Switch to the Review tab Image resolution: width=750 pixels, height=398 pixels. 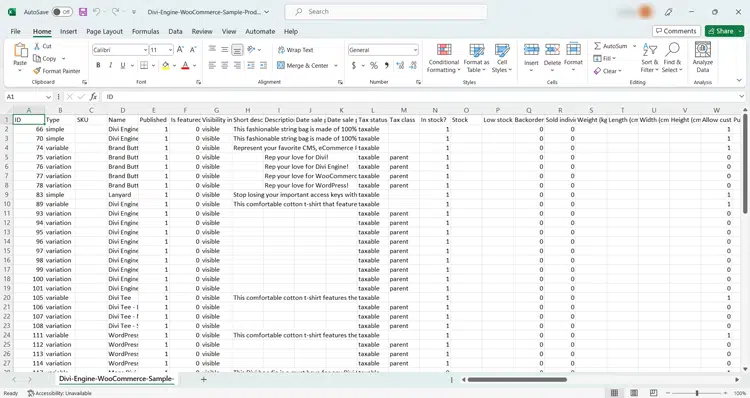(202, 32)
